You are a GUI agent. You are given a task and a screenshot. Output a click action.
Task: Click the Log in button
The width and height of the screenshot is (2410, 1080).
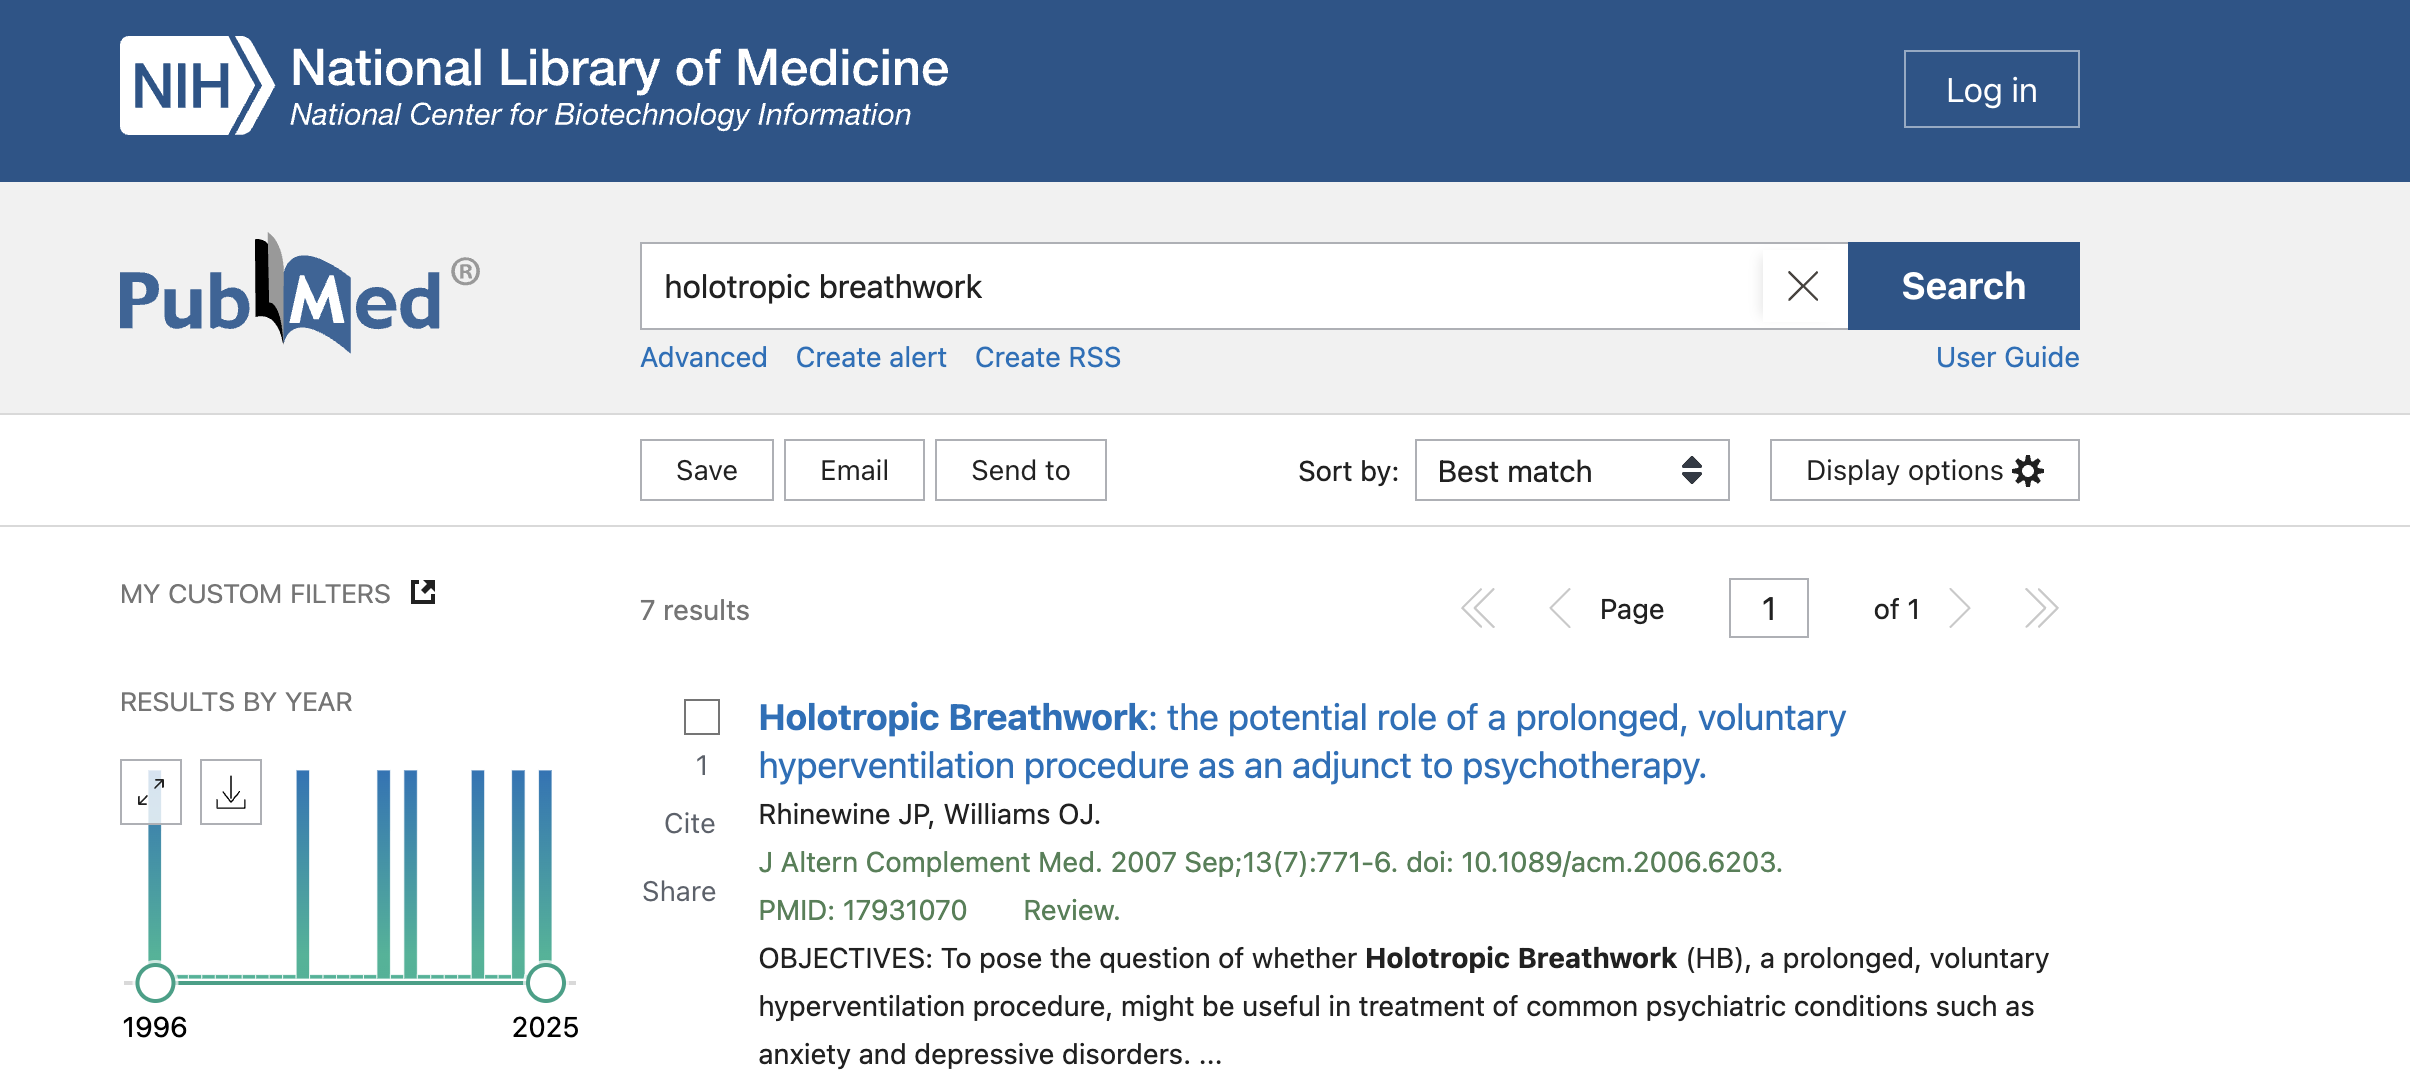click(1992, 89)
